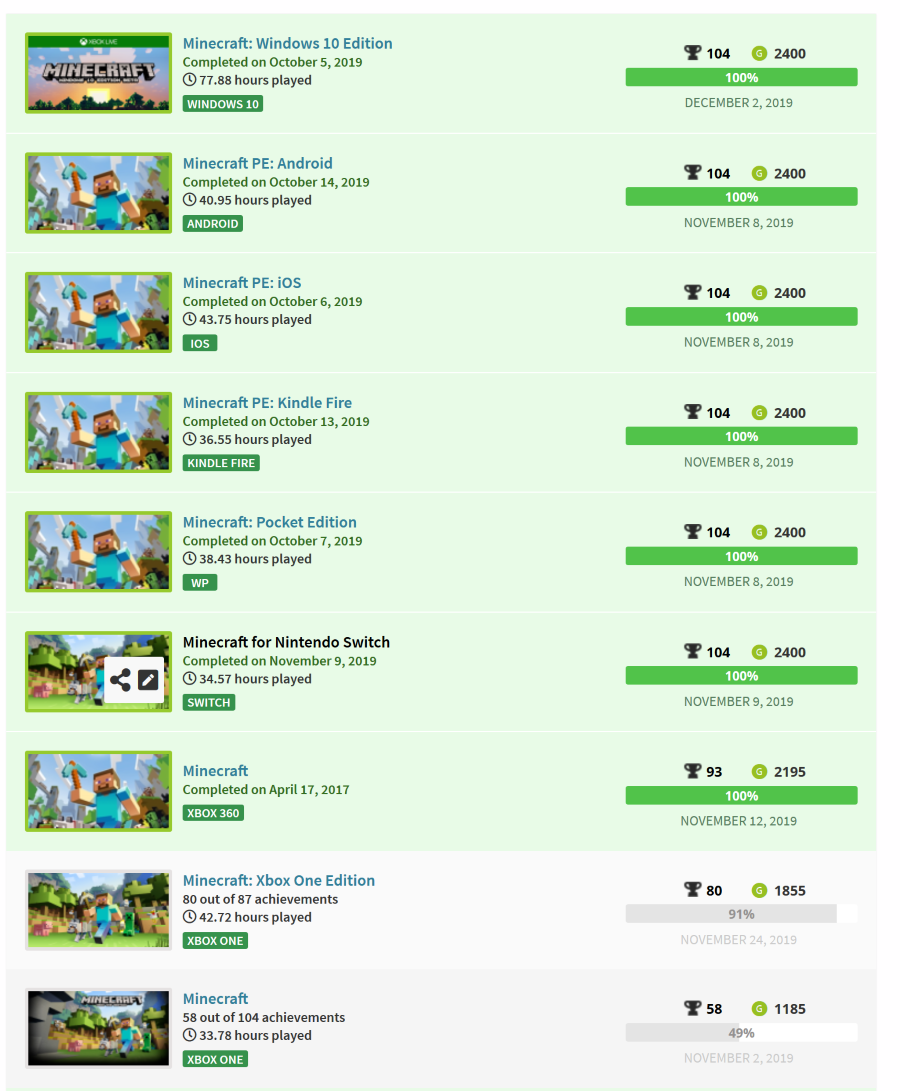This screenshot has width=900, height=1091.
Task: Click the share icon on Nintendo Switch thumbnail
Action: click(x=120, y=680)
